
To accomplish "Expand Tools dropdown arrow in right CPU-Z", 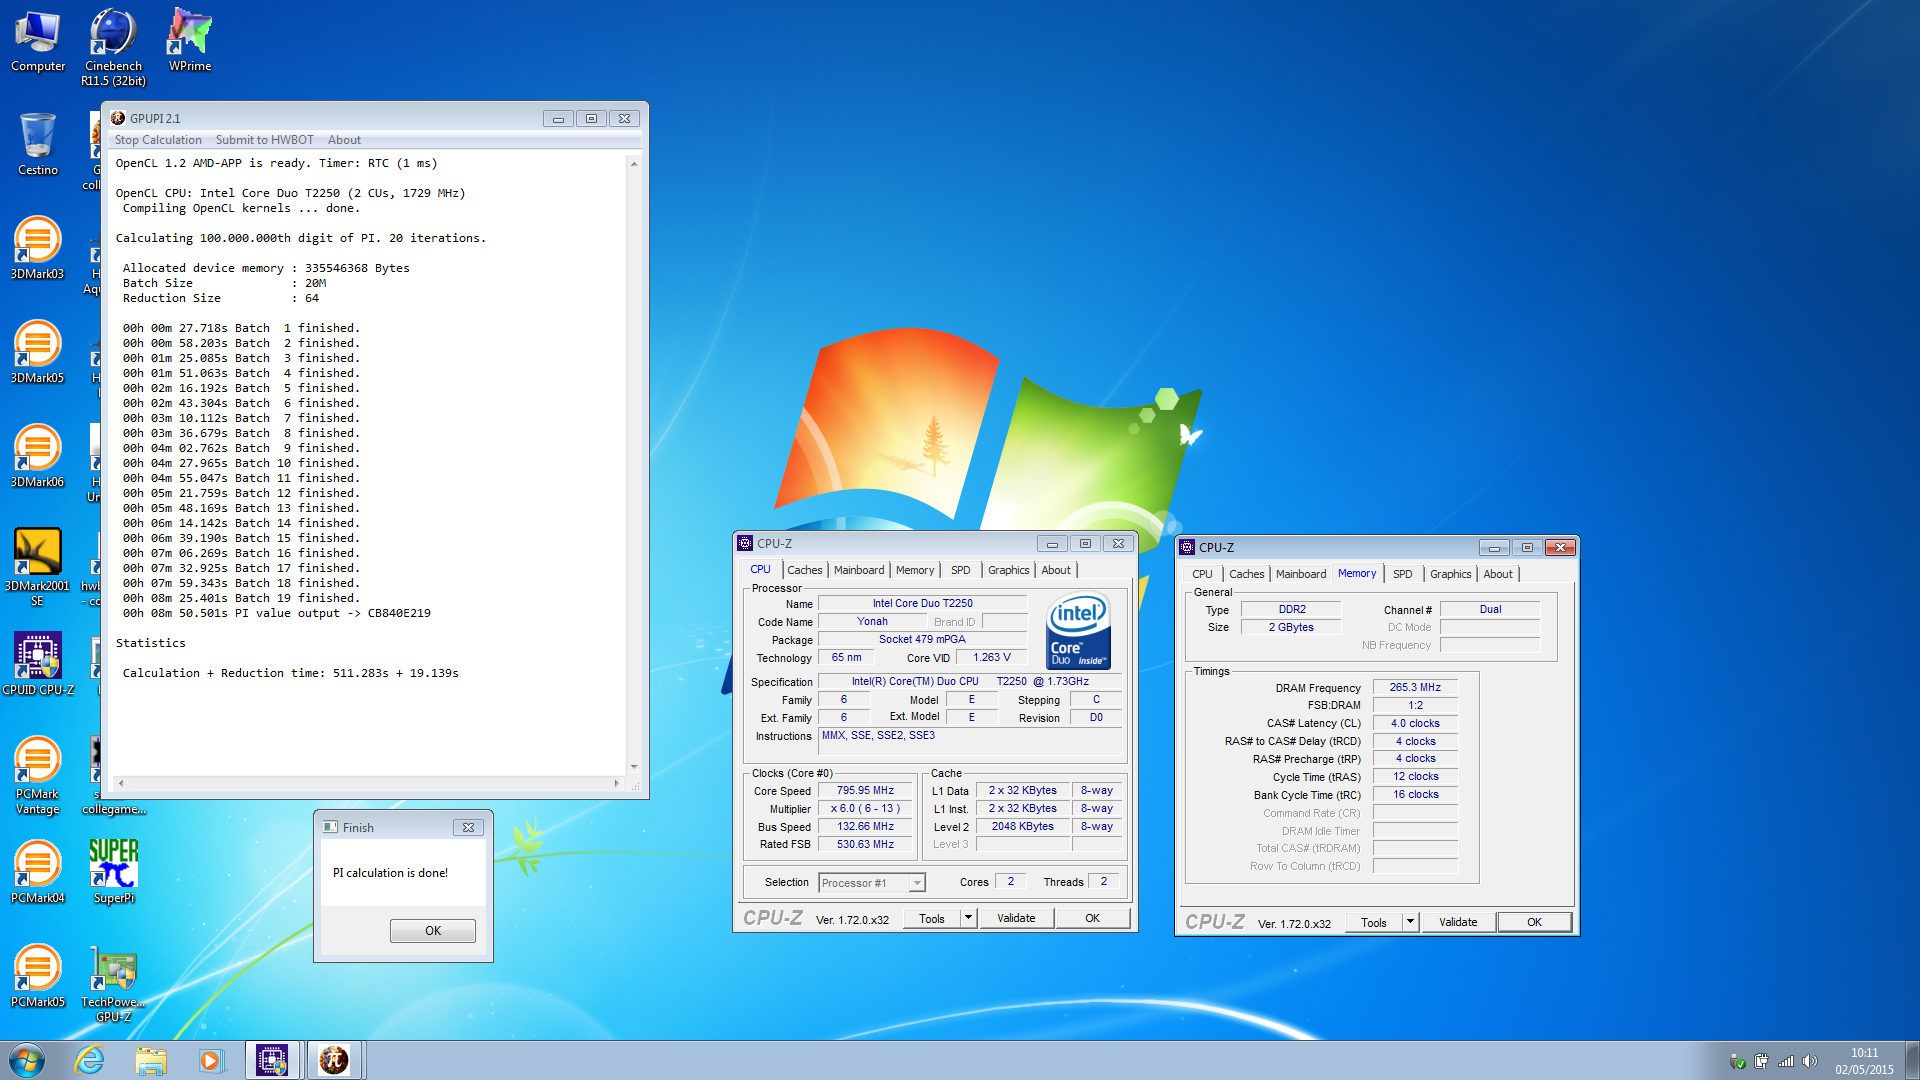I will click(x=1410, y=923).
